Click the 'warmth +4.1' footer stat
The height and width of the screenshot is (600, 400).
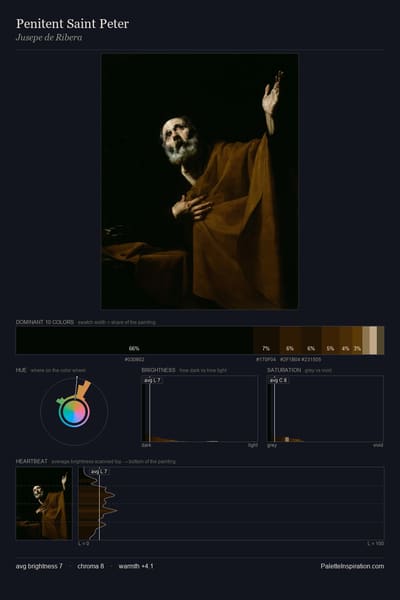pos(136,566)
